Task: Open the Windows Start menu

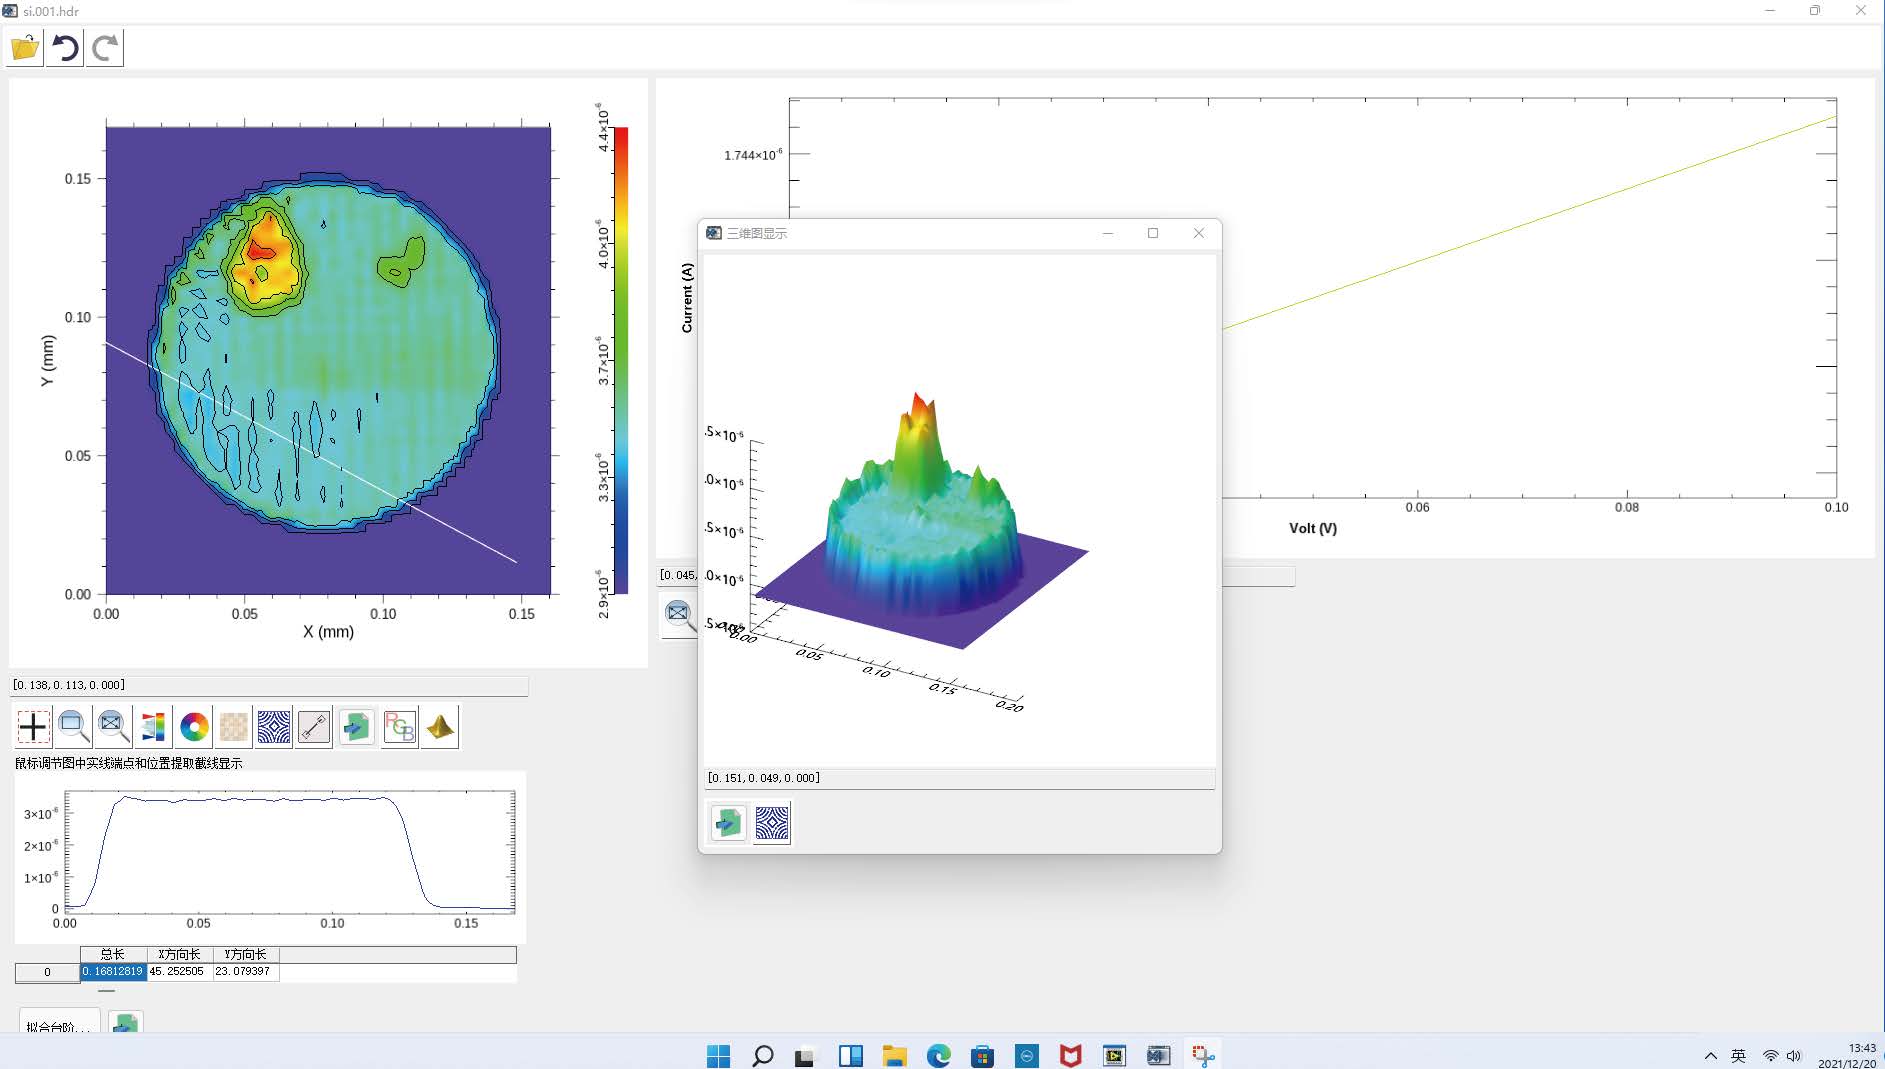Action: (718, 1055)
